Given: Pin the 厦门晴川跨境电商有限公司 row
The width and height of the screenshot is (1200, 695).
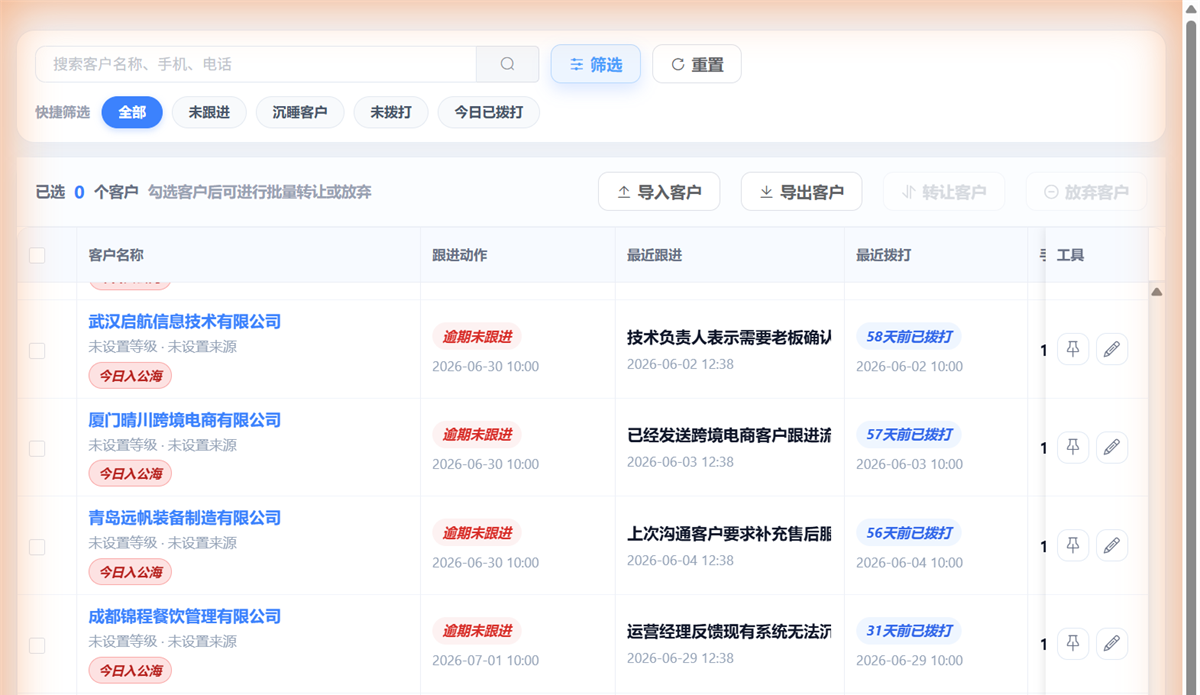Looking at the screenshot, I should click(x=1073, y=447).
